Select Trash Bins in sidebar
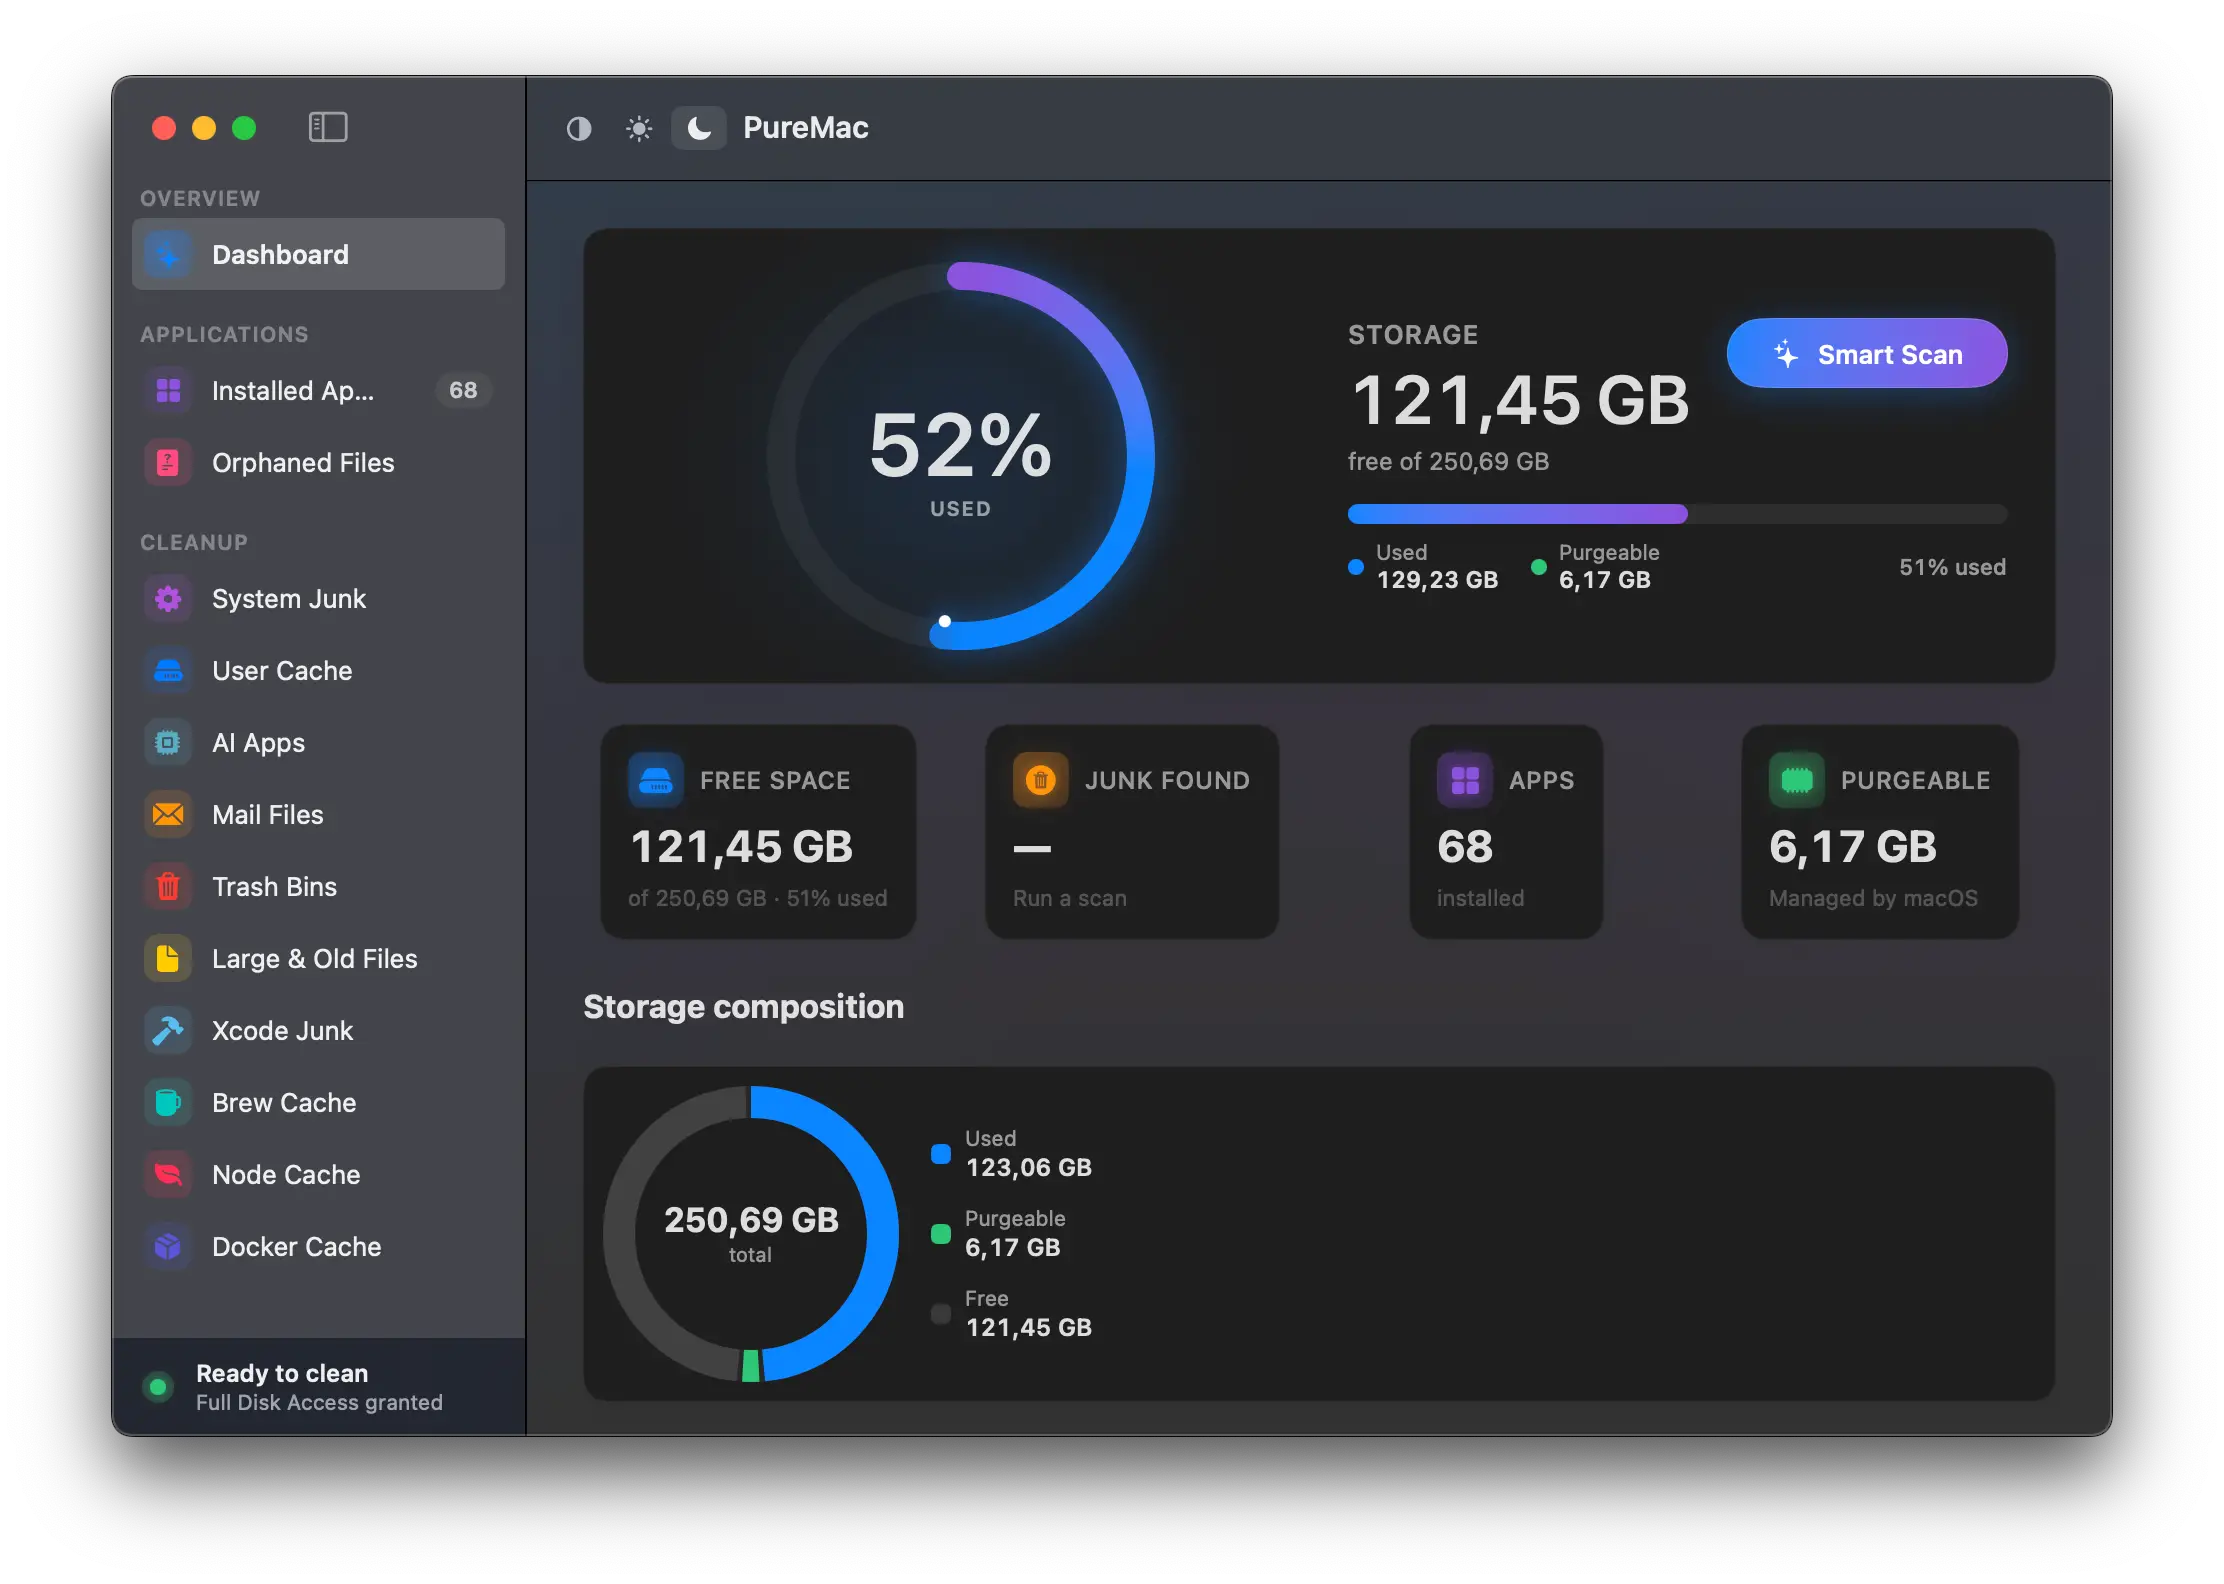The height and width of the screenshot is (1584, 2224). tap(318, 886)
